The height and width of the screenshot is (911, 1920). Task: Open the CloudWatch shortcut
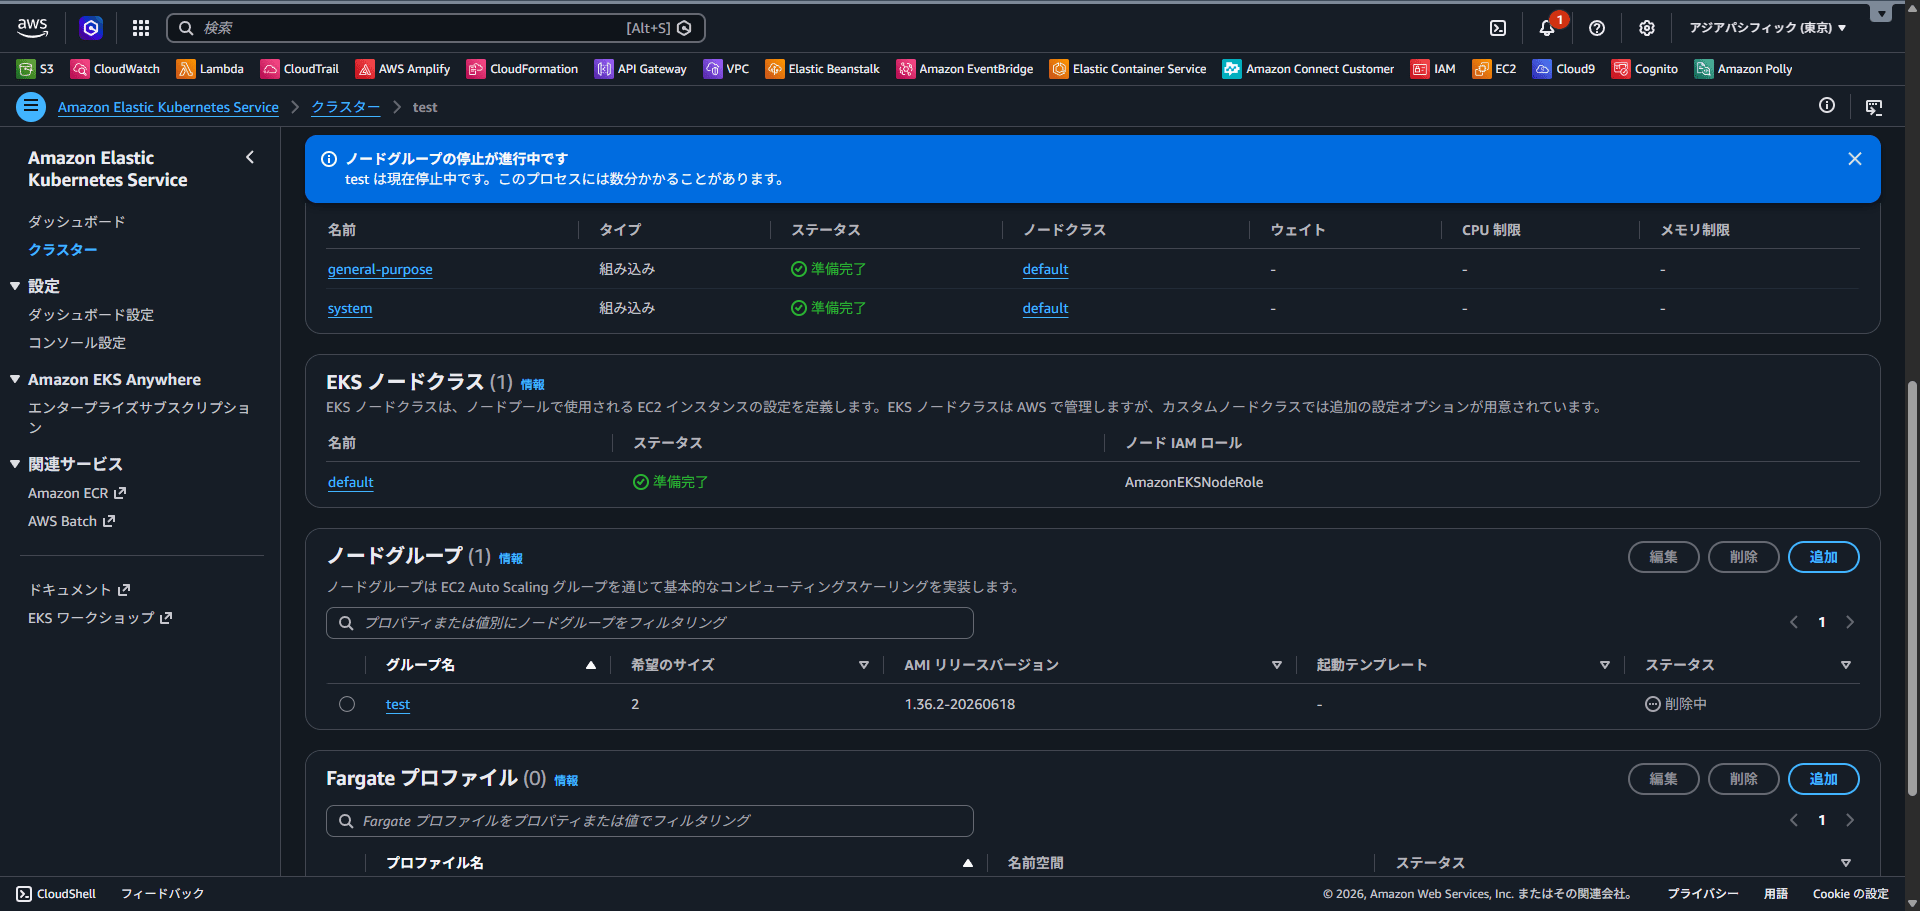click(x=116, y=69)
